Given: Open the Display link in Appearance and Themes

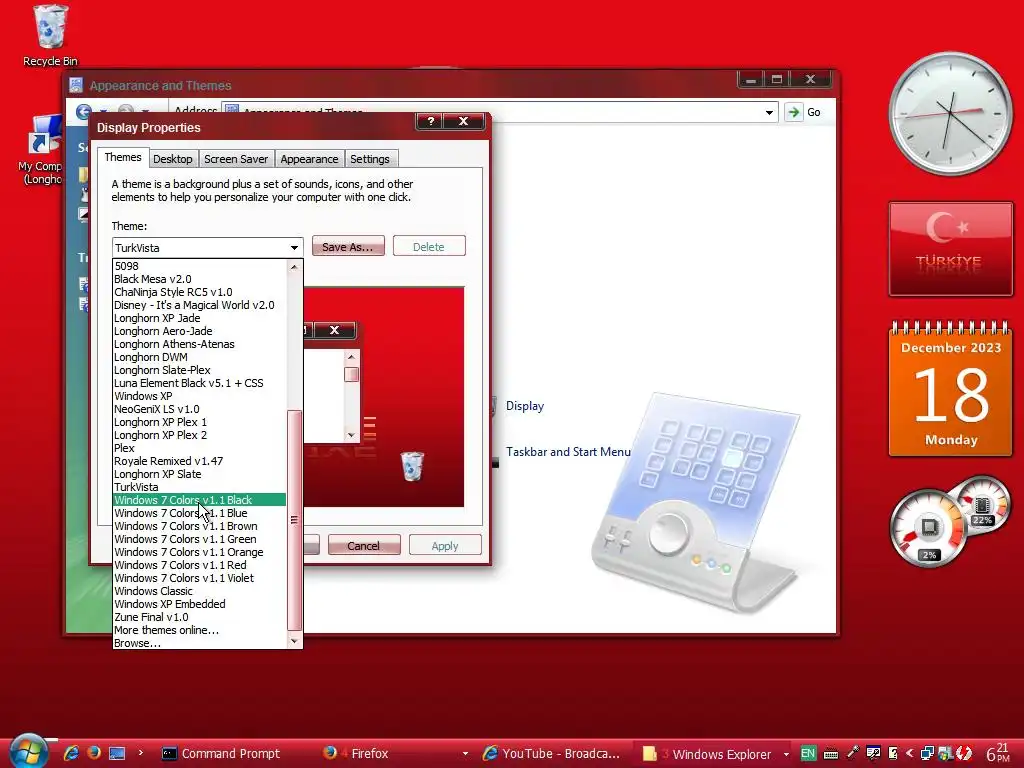Looking at the screenshot, I should (x=524, y=406).
